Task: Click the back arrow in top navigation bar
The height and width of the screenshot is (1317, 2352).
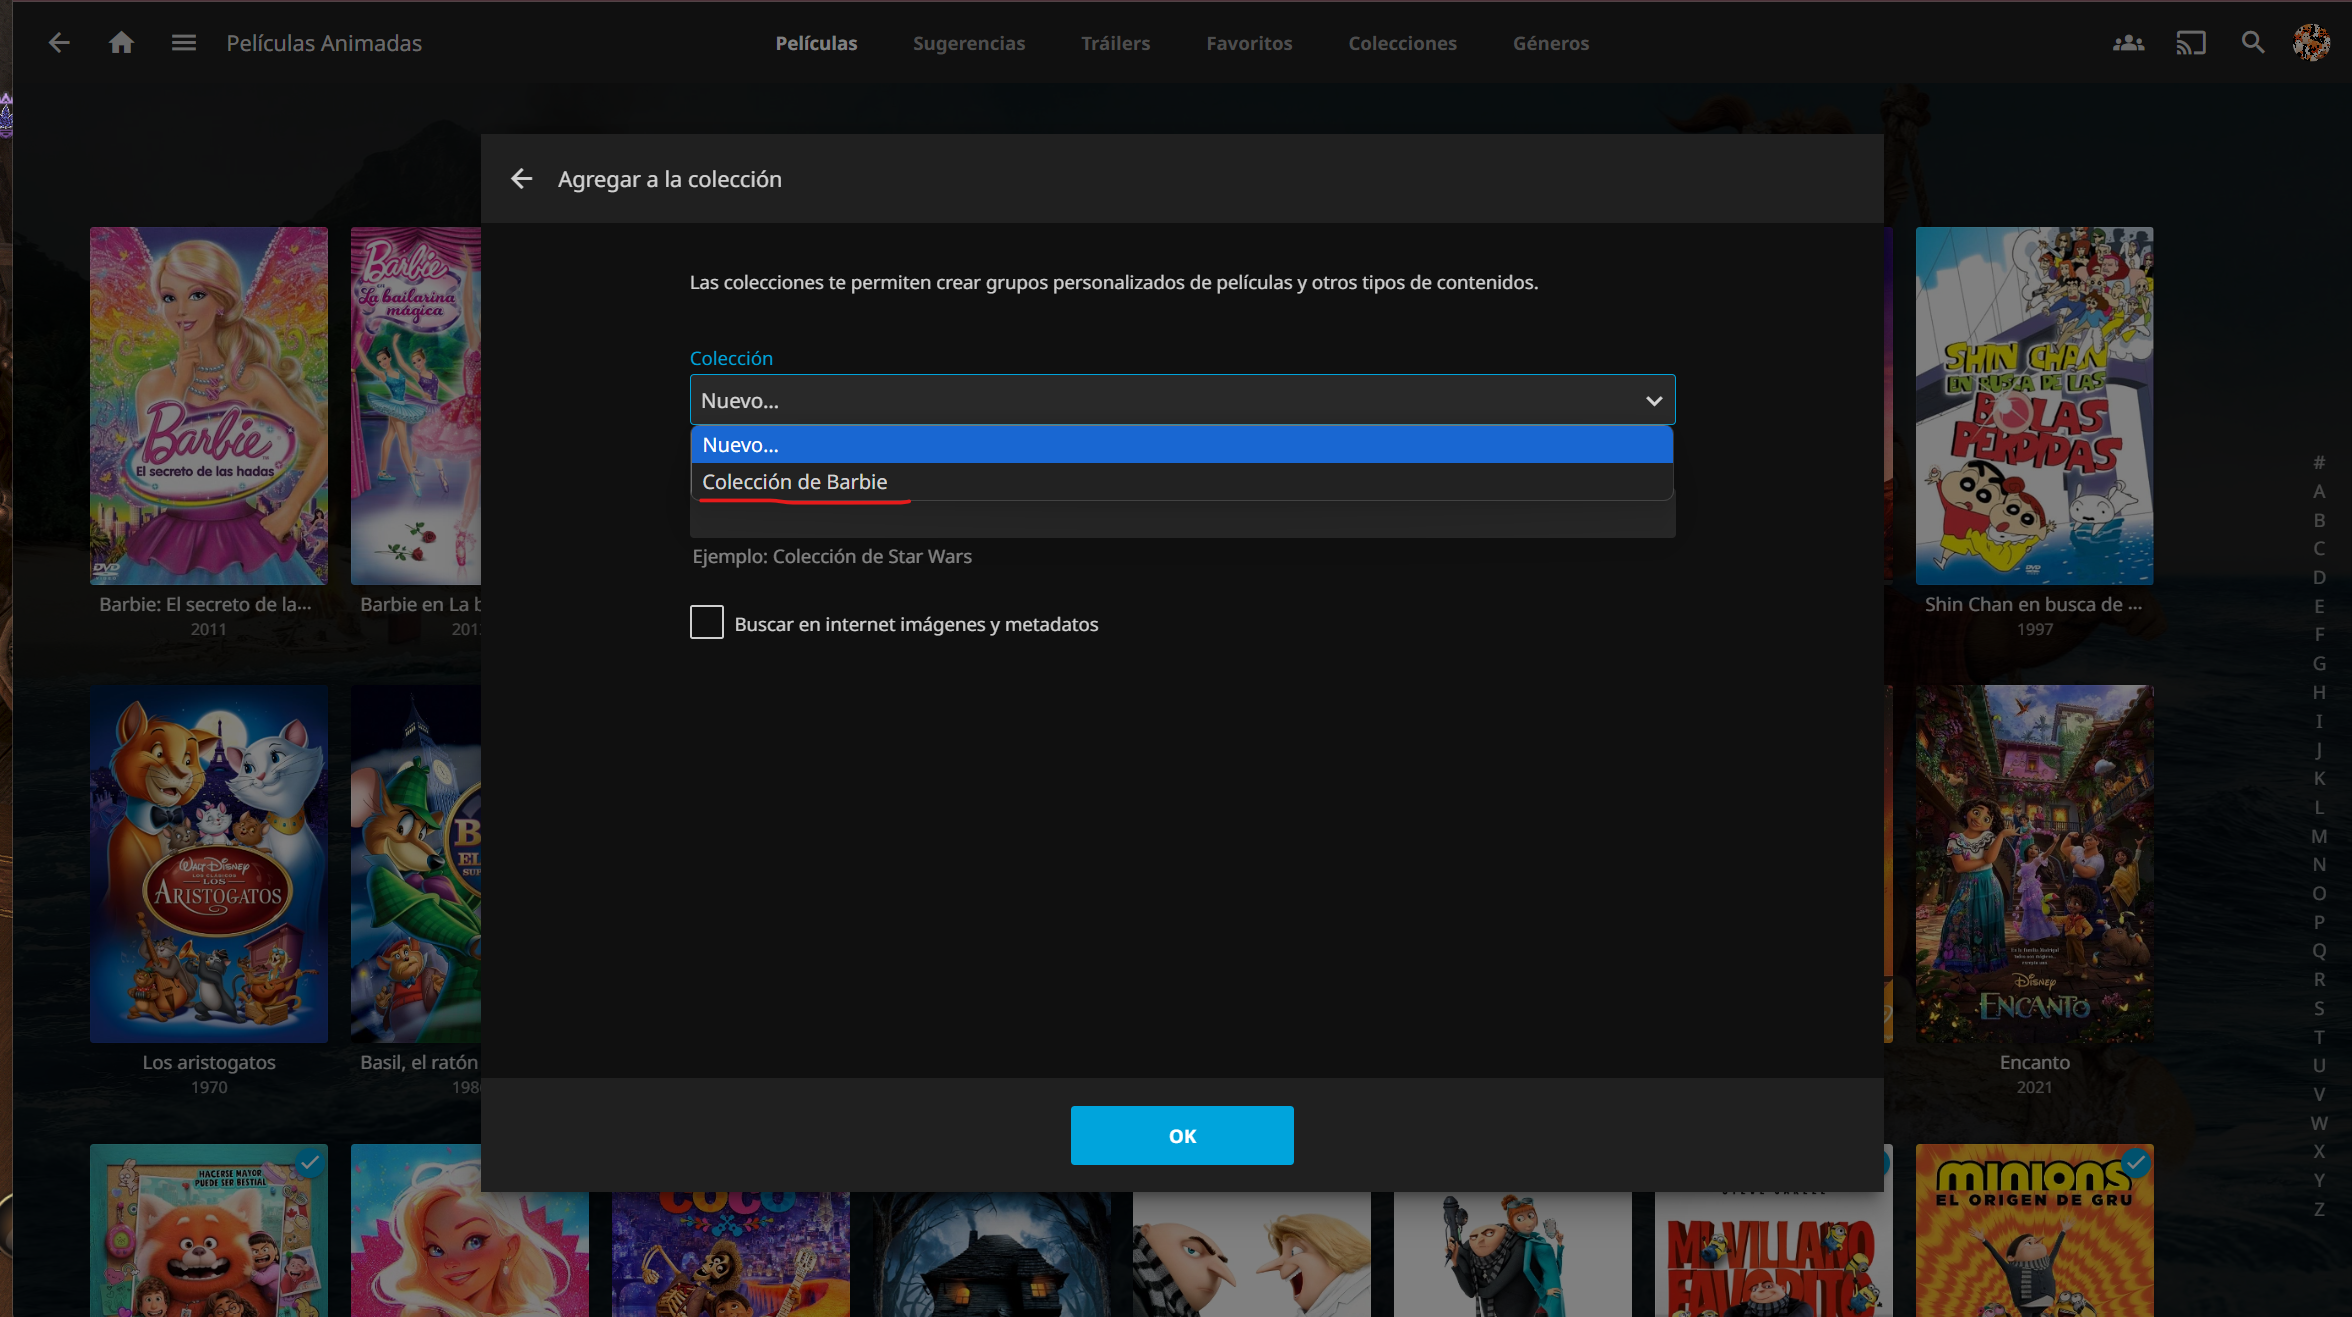Action: 59,43
